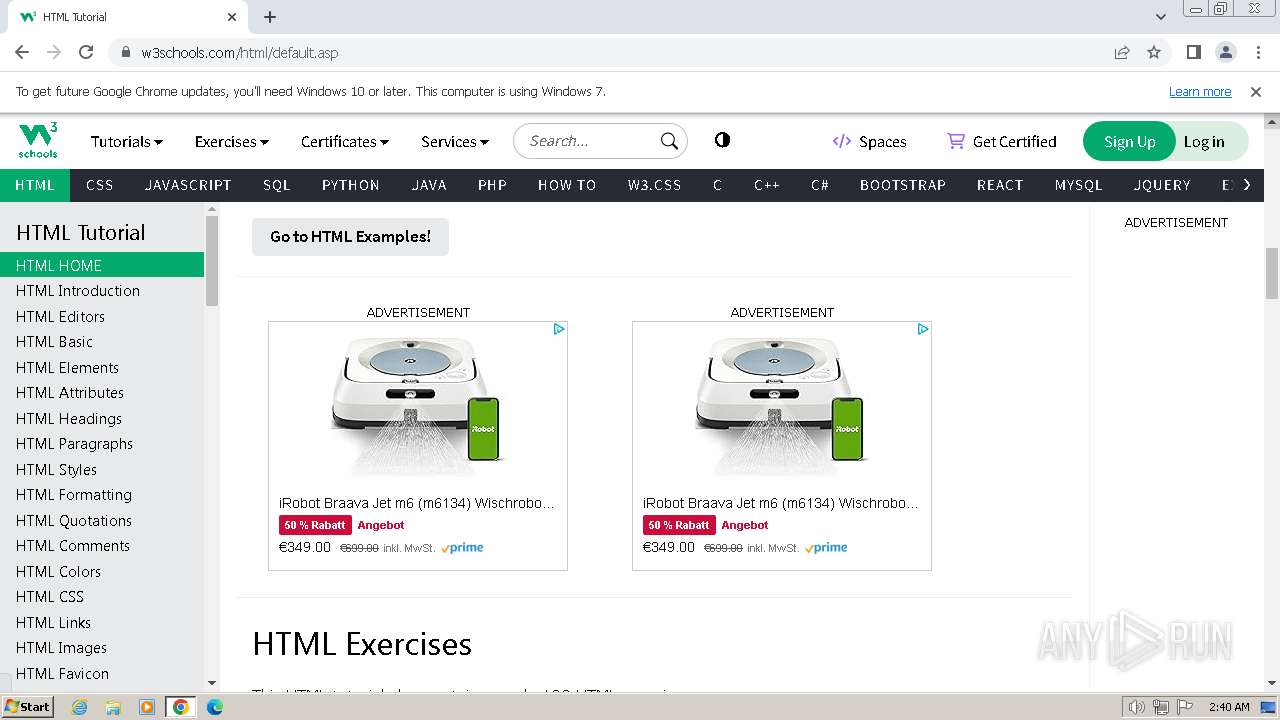This screenshot has height=720, width=1280.
Task: Click the AdChoices icon on left ad
Action: click(559, 329)
